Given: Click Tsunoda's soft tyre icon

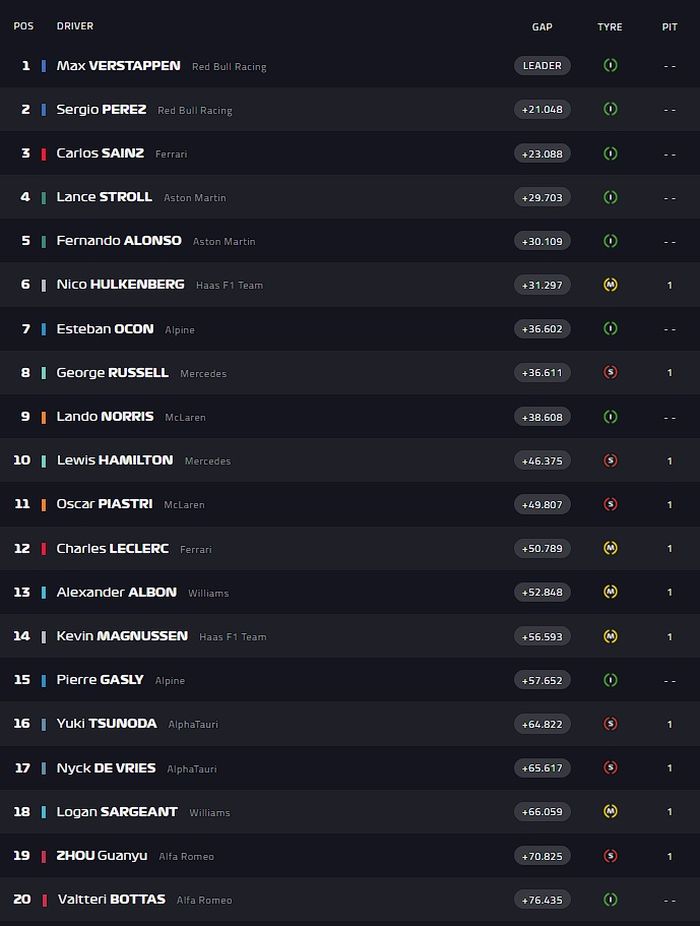Looking at the screenshot, I should tap(610, 724).
